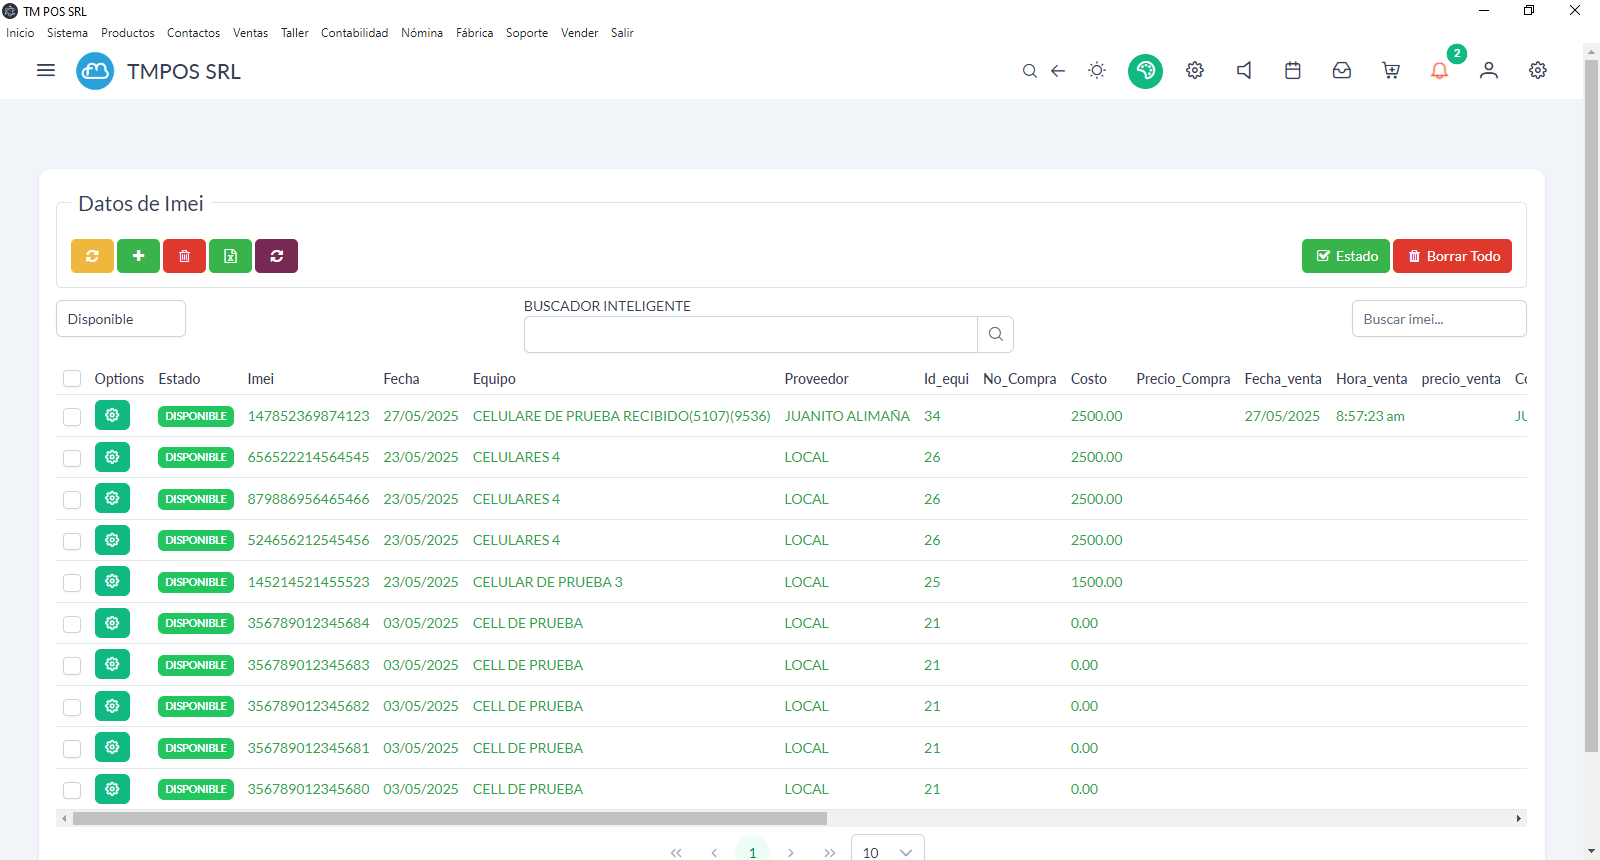Jump to last page double arrow
This screenshot has height=860, width=1600.
pyautogui.click(x=829, y=852)
